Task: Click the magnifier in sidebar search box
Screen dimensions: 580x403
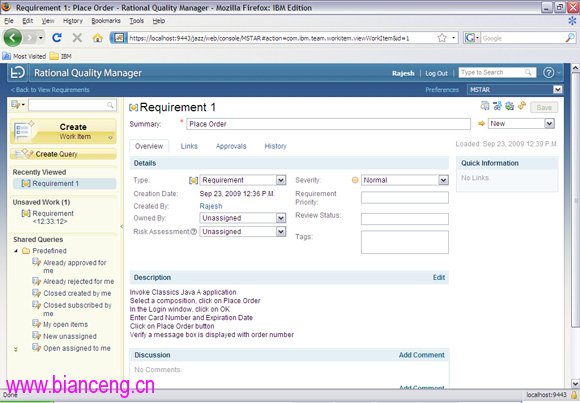Action: [110, 105]
